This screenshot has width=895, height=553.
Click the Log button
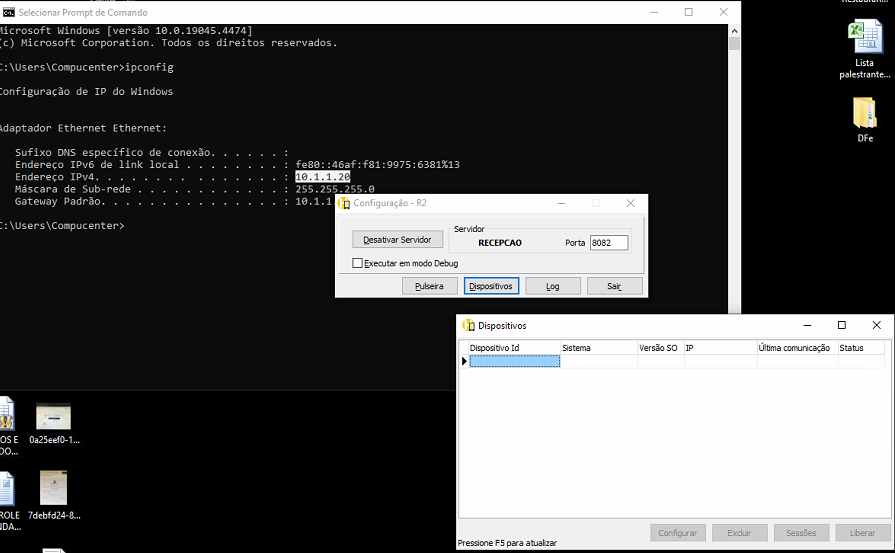(552, 286)
